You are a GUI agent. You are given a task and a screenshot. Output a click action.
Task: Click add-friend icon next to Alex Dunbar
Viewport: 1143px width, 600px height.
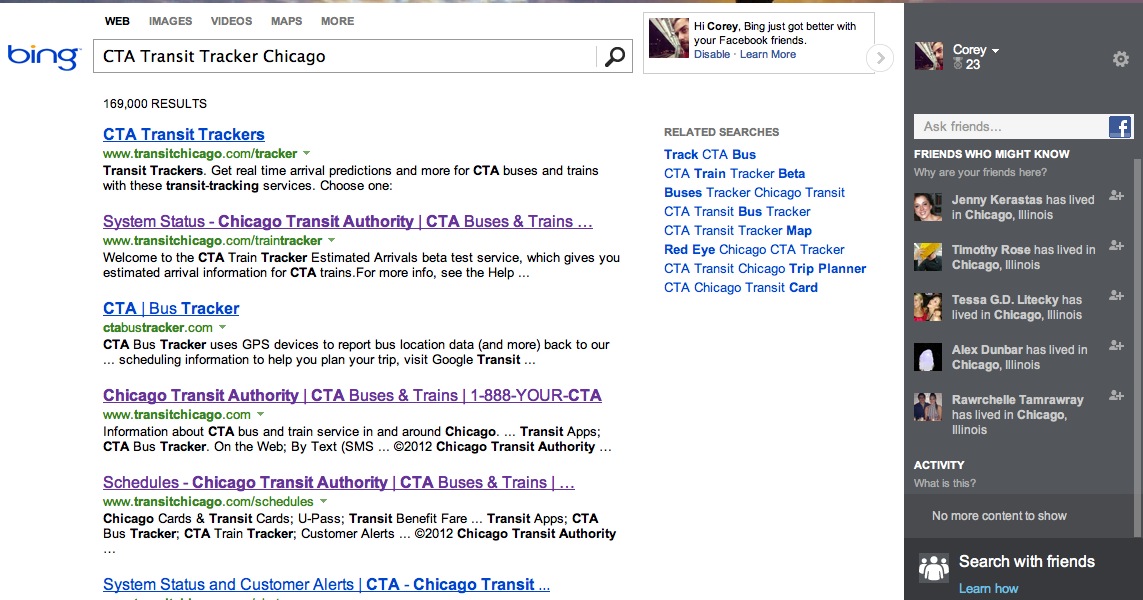[x=1116, y=346]
